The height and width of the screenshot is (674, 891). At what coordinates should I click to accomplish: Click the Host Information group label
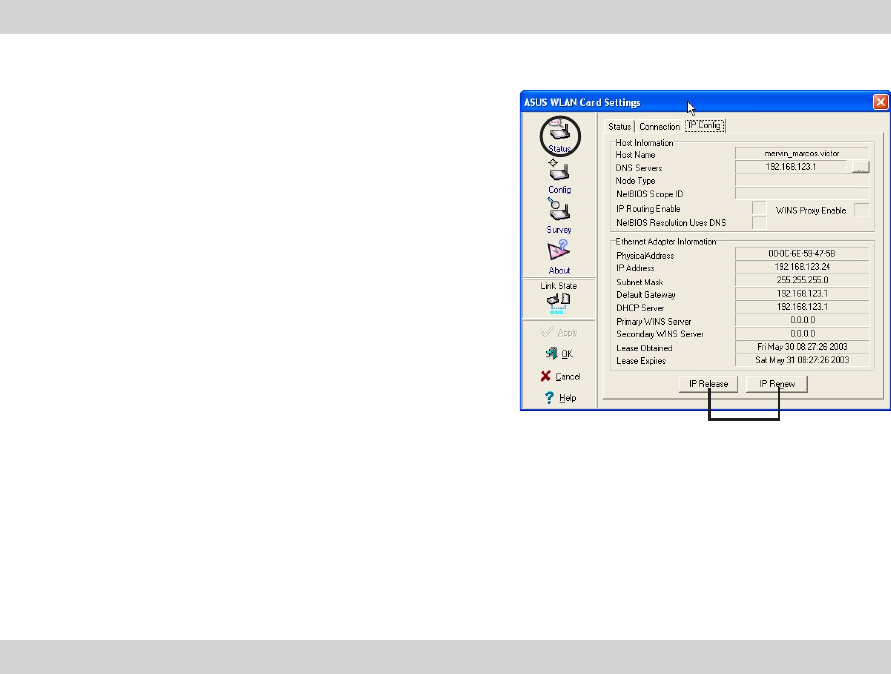pos(644,143)
